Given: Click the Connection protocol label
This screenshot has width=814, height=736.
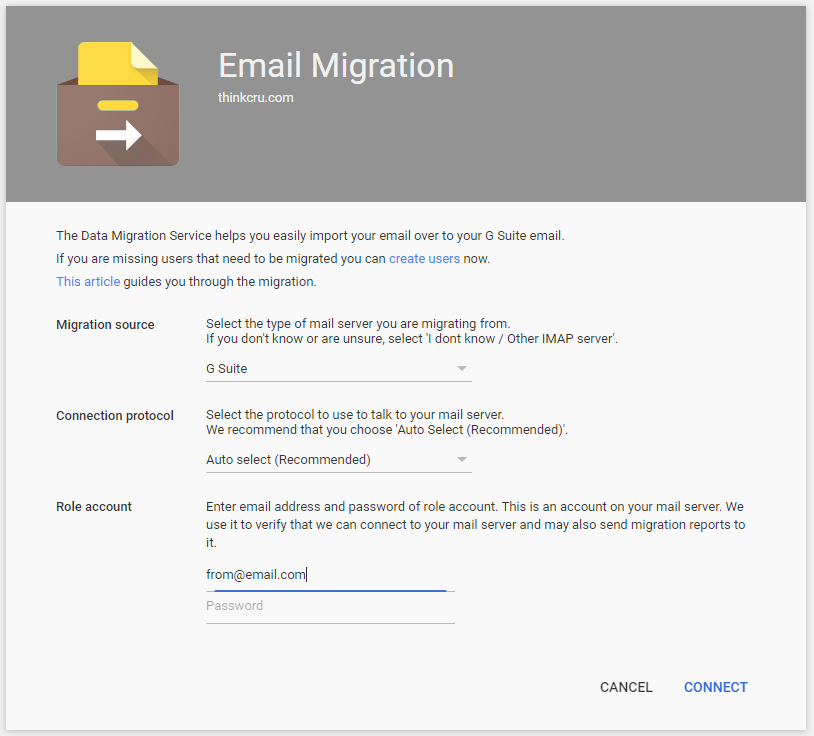Looking at the screenshot, I should point(115,416).
